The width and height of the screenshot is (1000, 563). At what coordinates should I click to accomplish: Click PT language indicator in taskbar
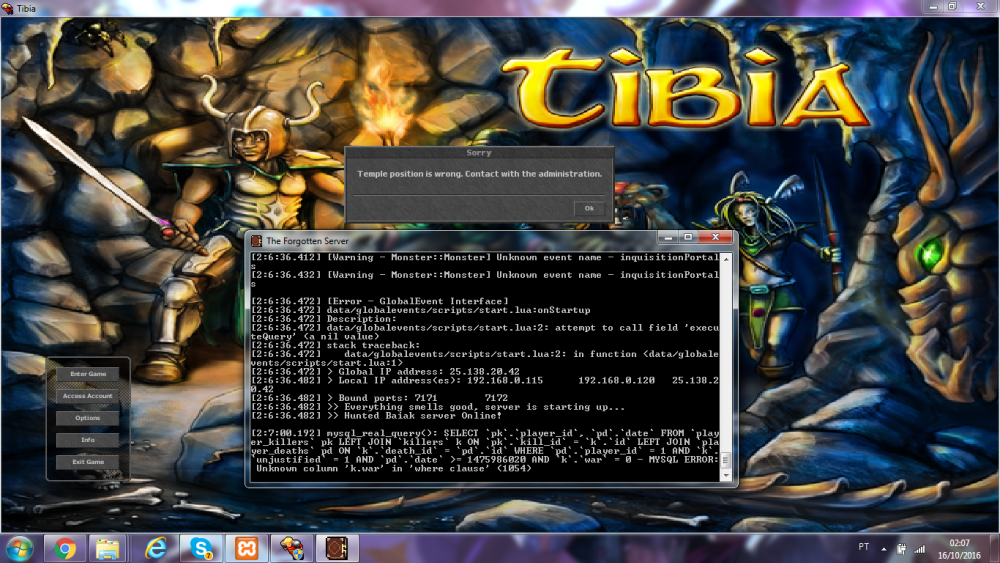point(864,547)
